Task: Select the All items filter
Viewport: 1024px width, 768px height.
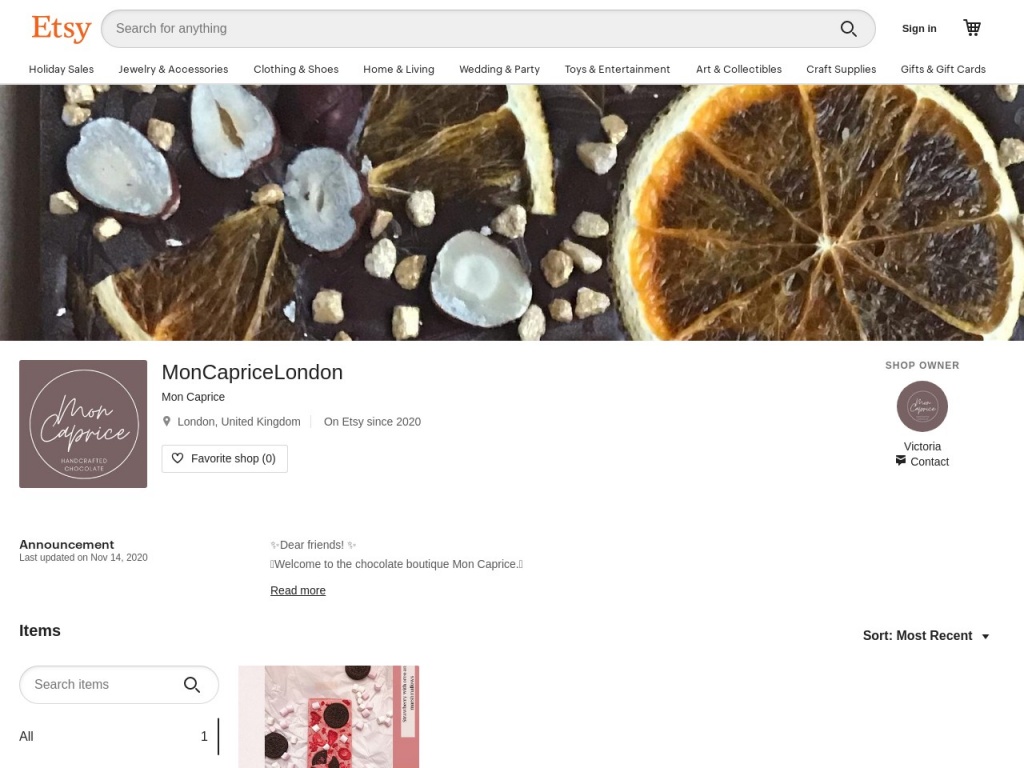Action: pyautogui.click(x=27, y=736)
